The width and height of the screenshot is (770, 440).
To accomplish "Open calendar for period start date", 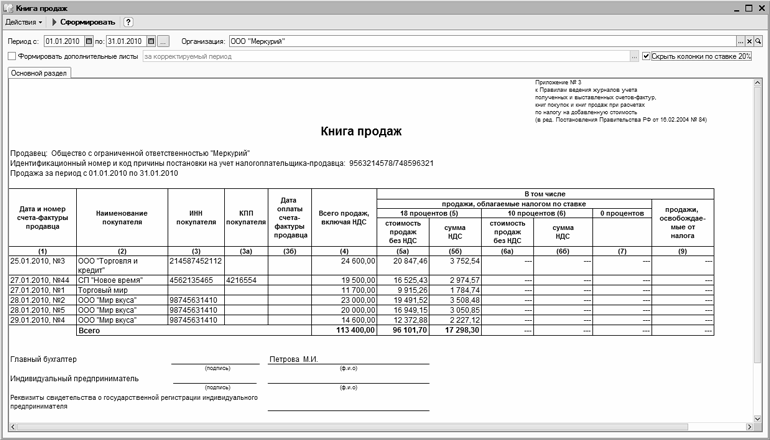I will point(89,41).
